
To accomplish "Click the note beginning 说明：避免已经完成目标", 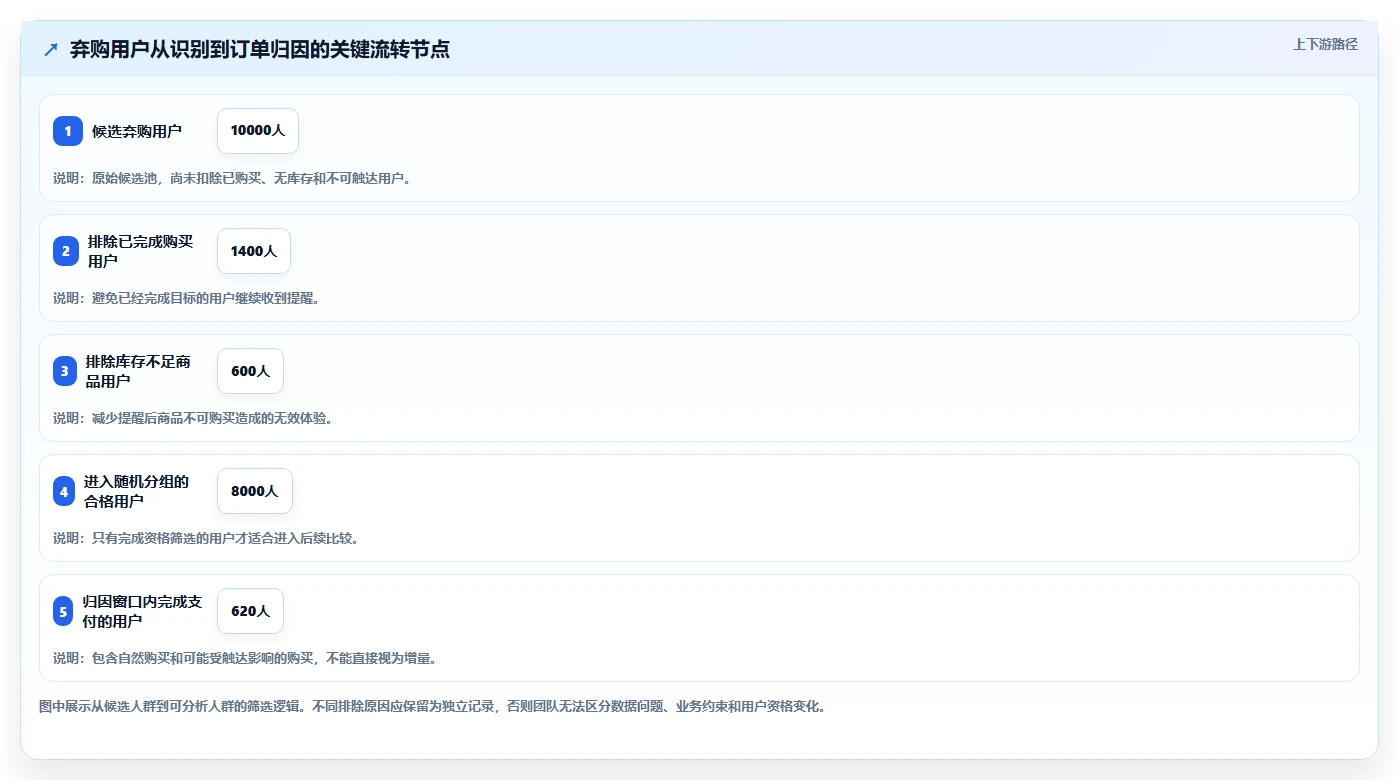I will point(186,298).
